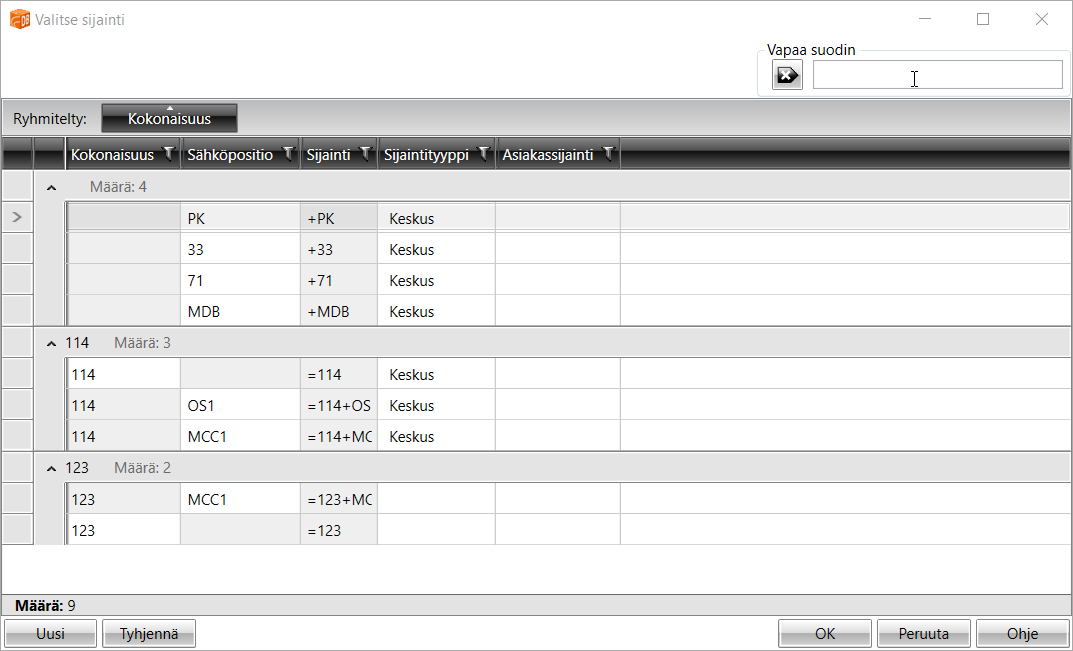The width and height of the screenshot is (1073, 651).
Task: Toggle sort on the Kokonaisuus grouping chip
Action: (x=169, y=118)
